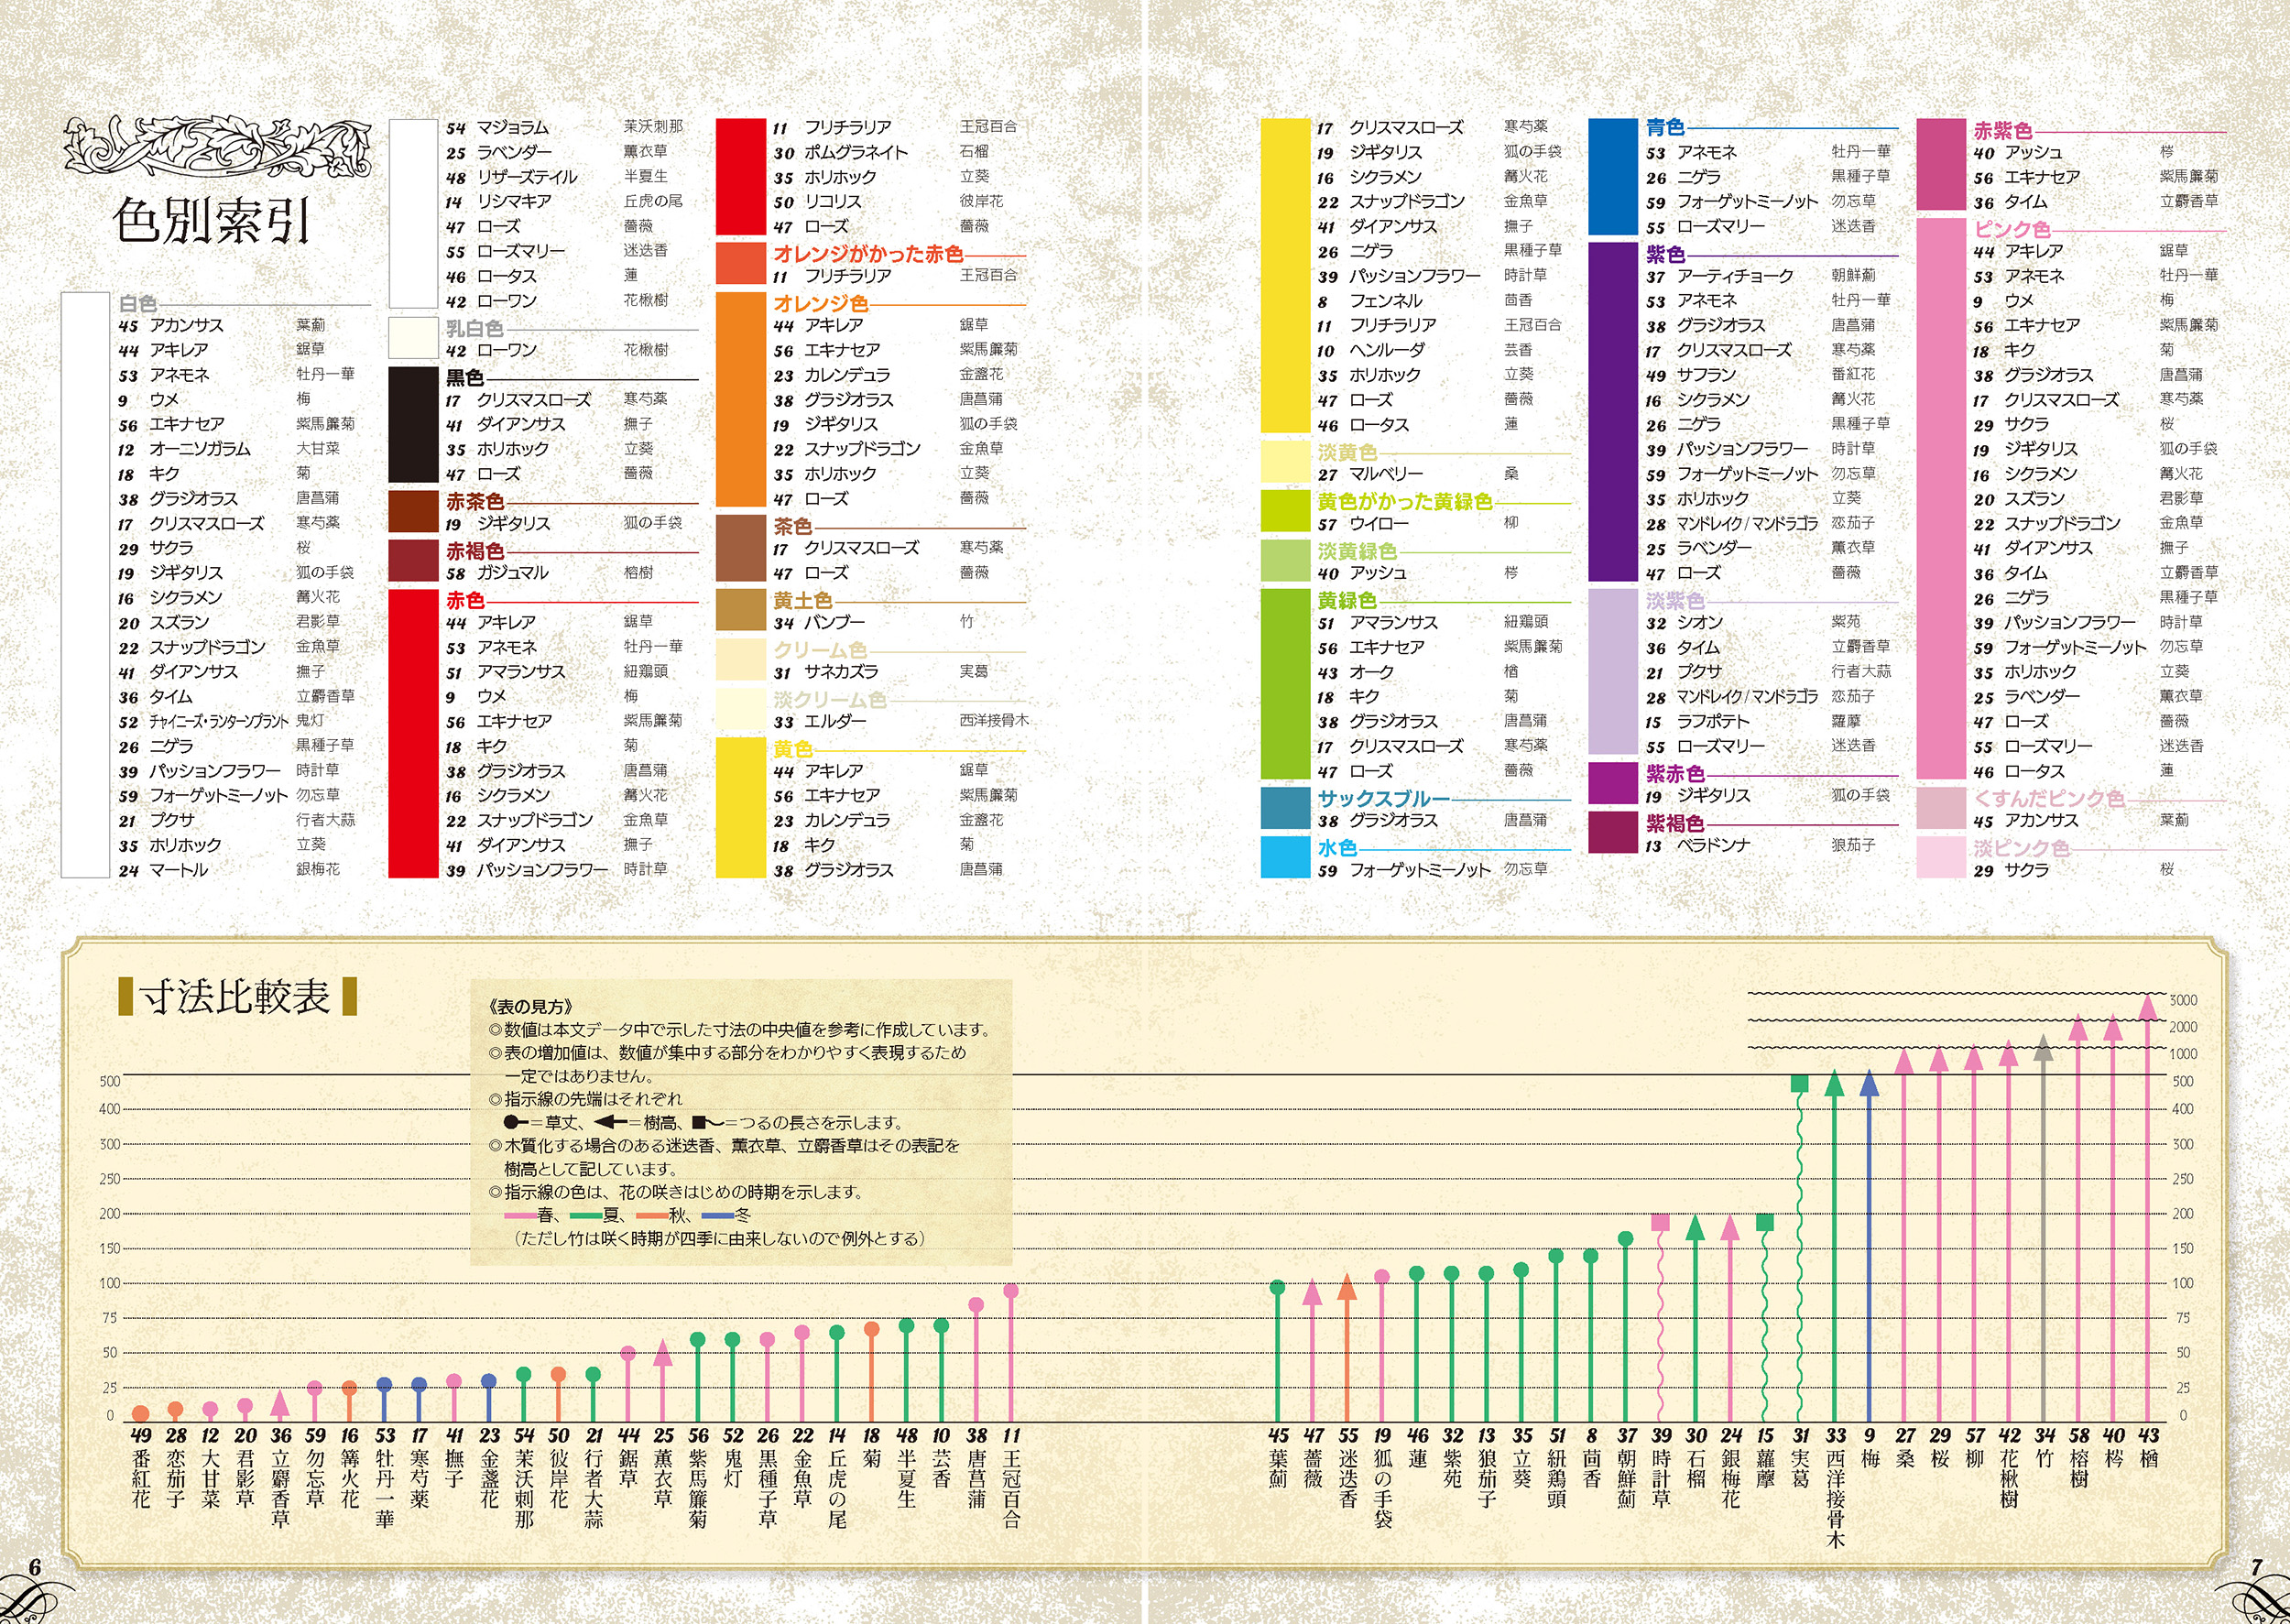Click the orange dot marker for 番紅花
Image resolution: width=2290 pixels, height=1624 pixels.
[141, 1413]
